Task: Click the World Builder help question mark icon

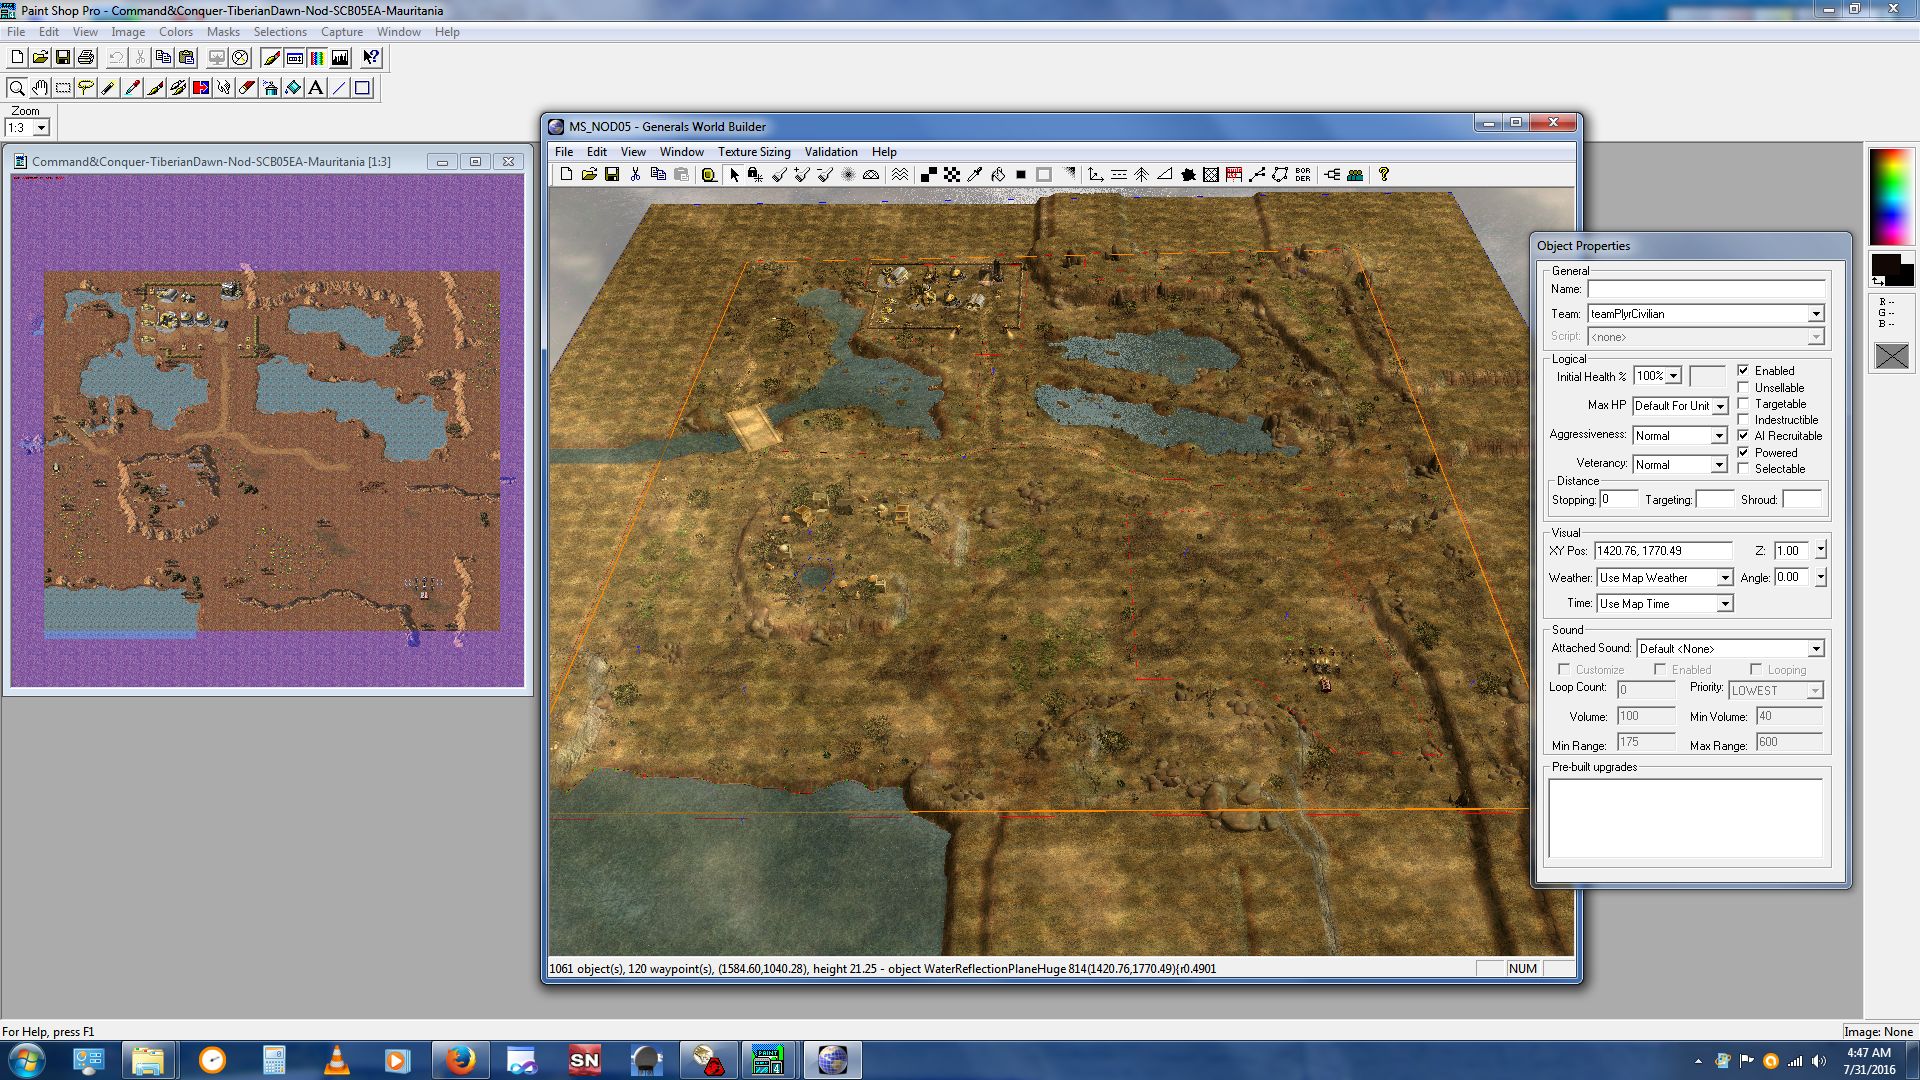Action: (x=1384, y=174)
